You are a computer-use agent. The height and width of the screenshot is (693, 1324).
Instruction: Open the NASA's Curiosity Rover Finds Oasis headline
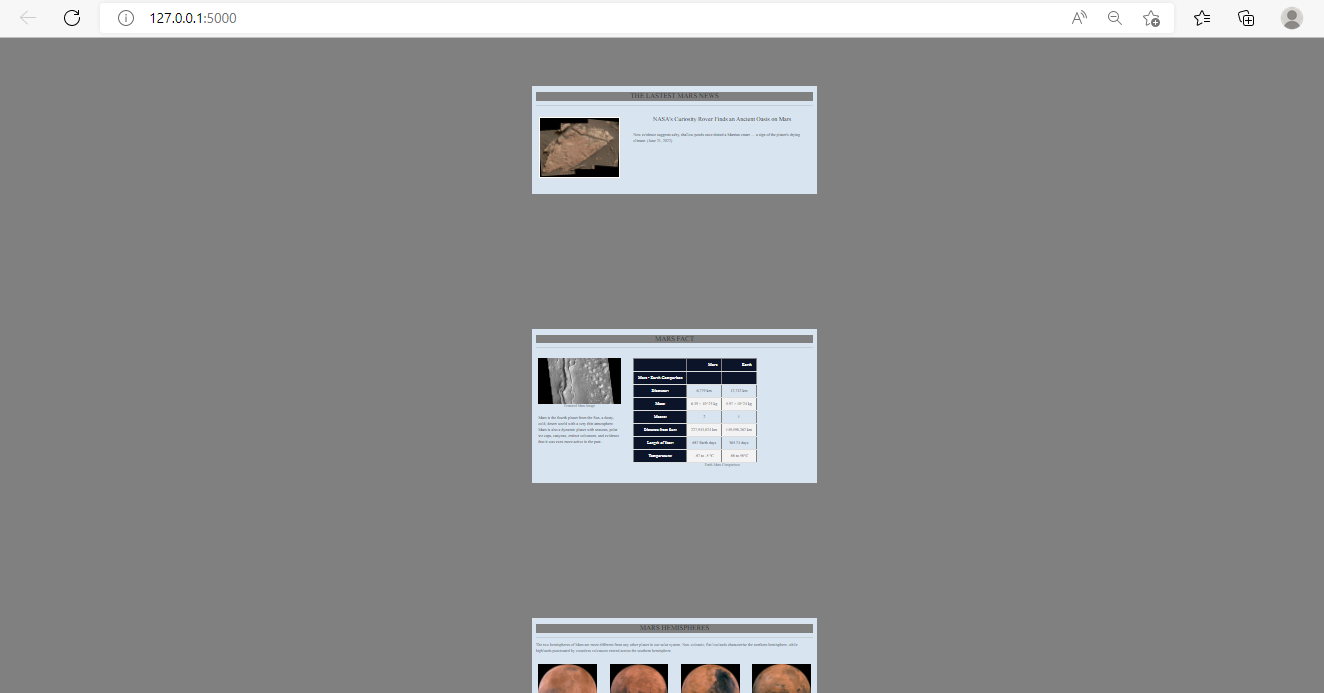pyautogui.click(x=722, y=119)
